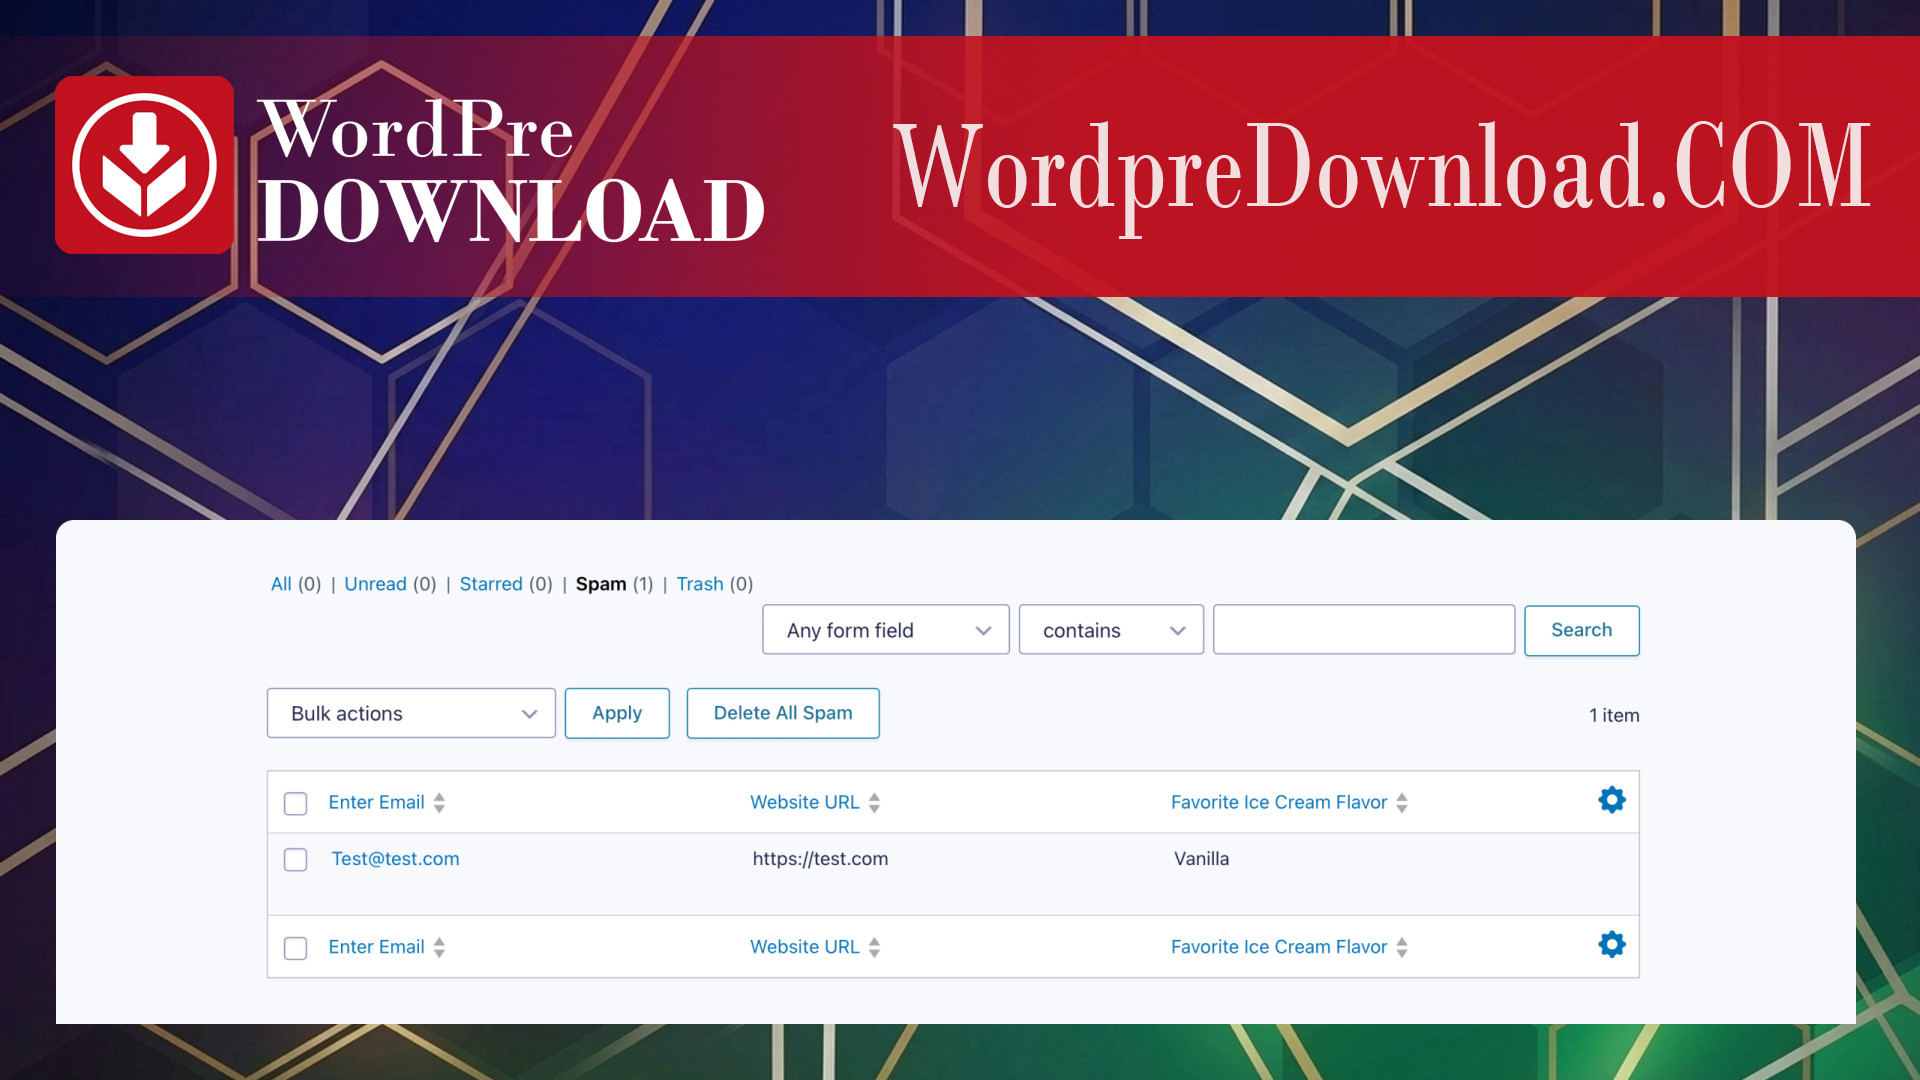Click footer Enter Email sort arrows
The height and width of the screenshot is (1080, 1920).
439,947
